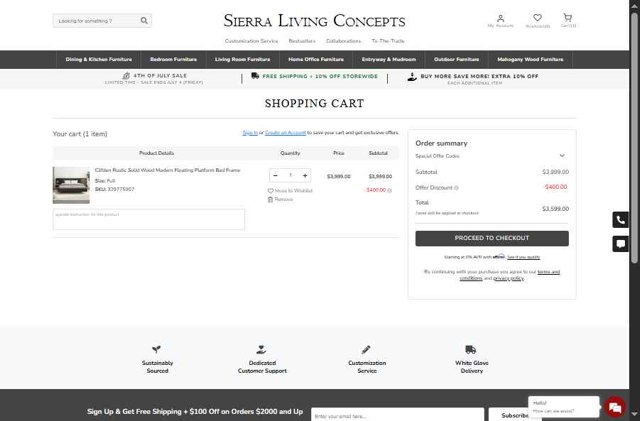The width and height of the screenshot is (640, 421).
Task: Click 'Your cart (1 item)' heading
Action: pos(80,134)
